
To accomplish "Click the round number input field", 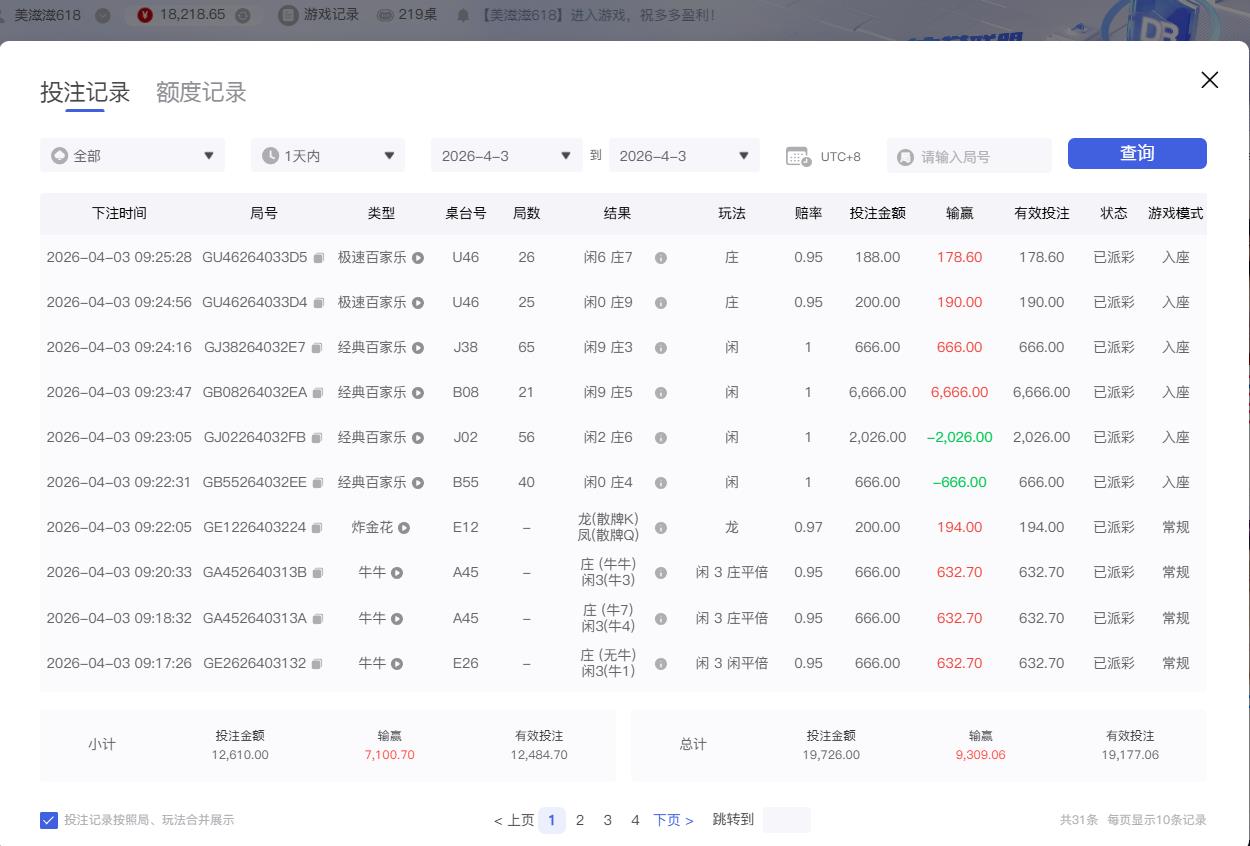I will [x=980, y=157].
